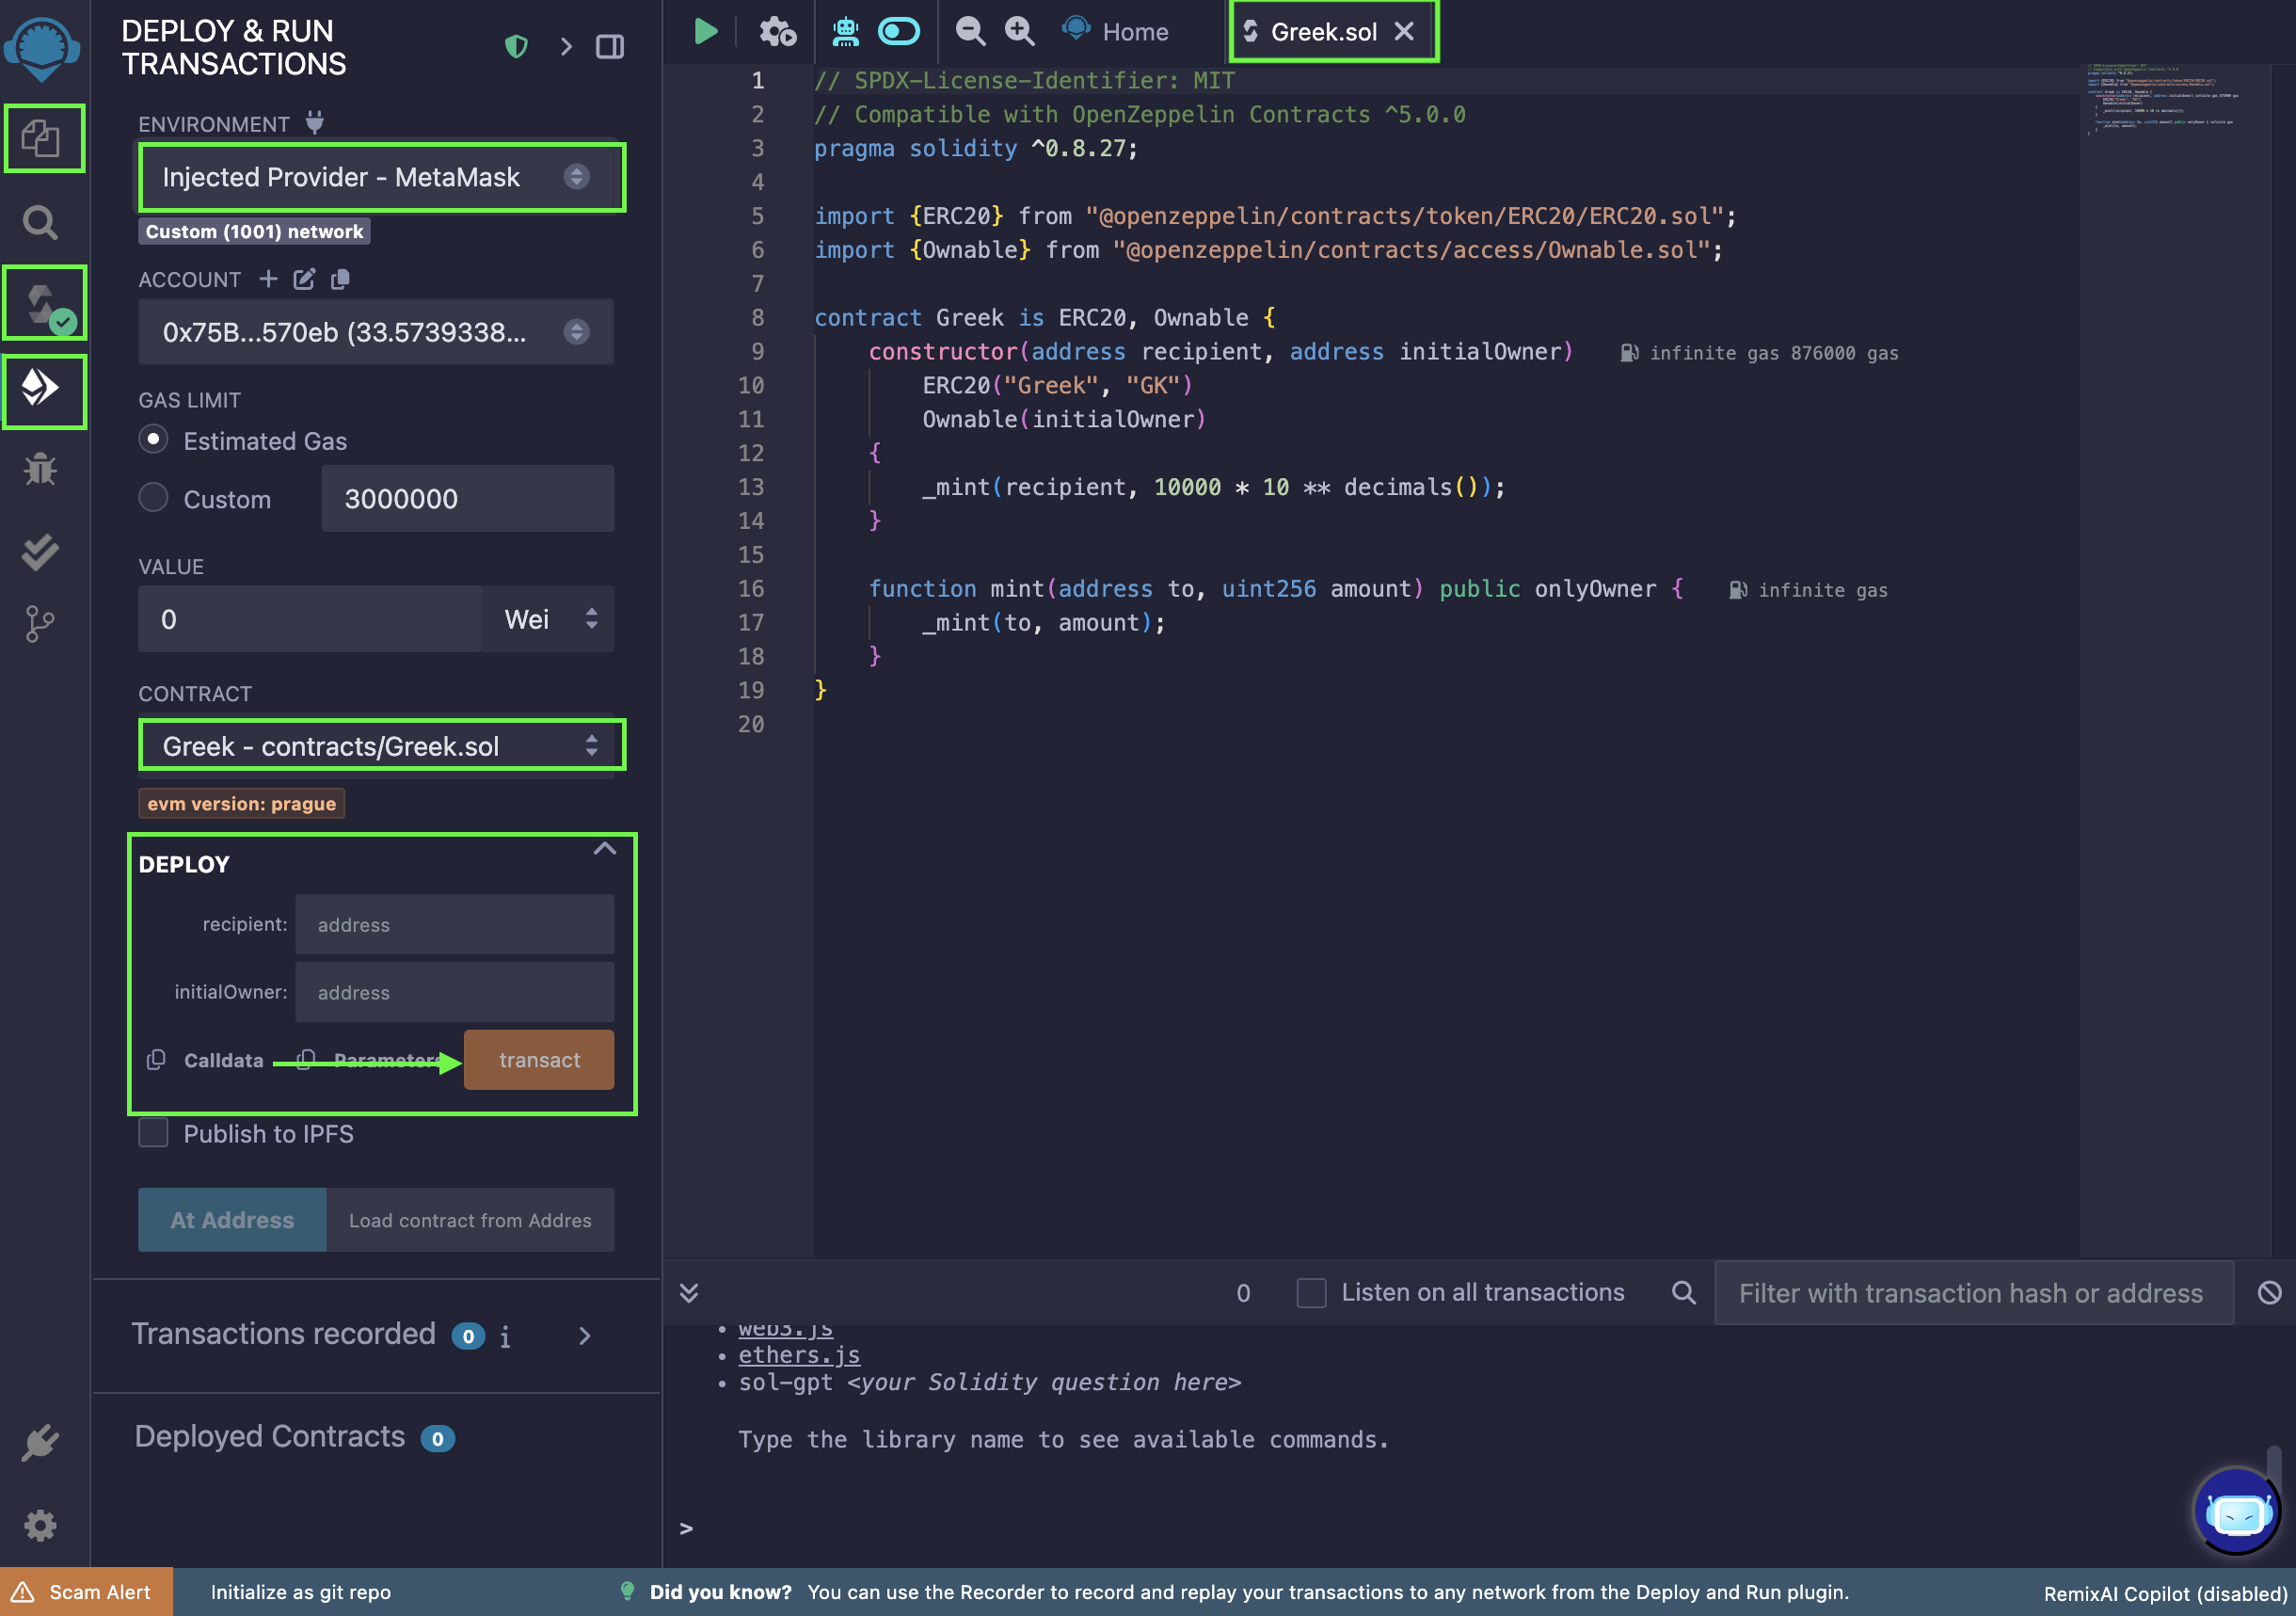Viewport: 2296px width, 1616px height.
Task: Click Scam Alert in status bar
Action: coord(86,1592)
